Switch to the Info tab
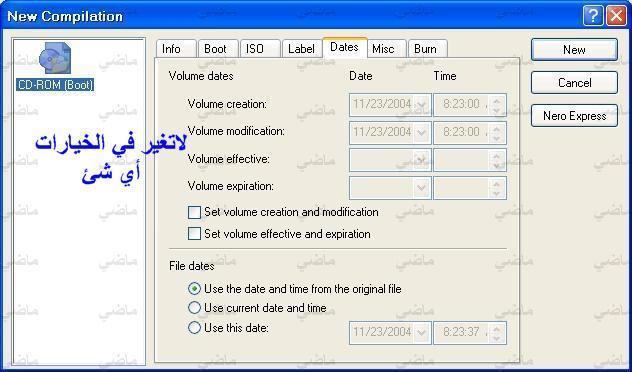Screen dimensions: 632x372 [x=176, y=49]
